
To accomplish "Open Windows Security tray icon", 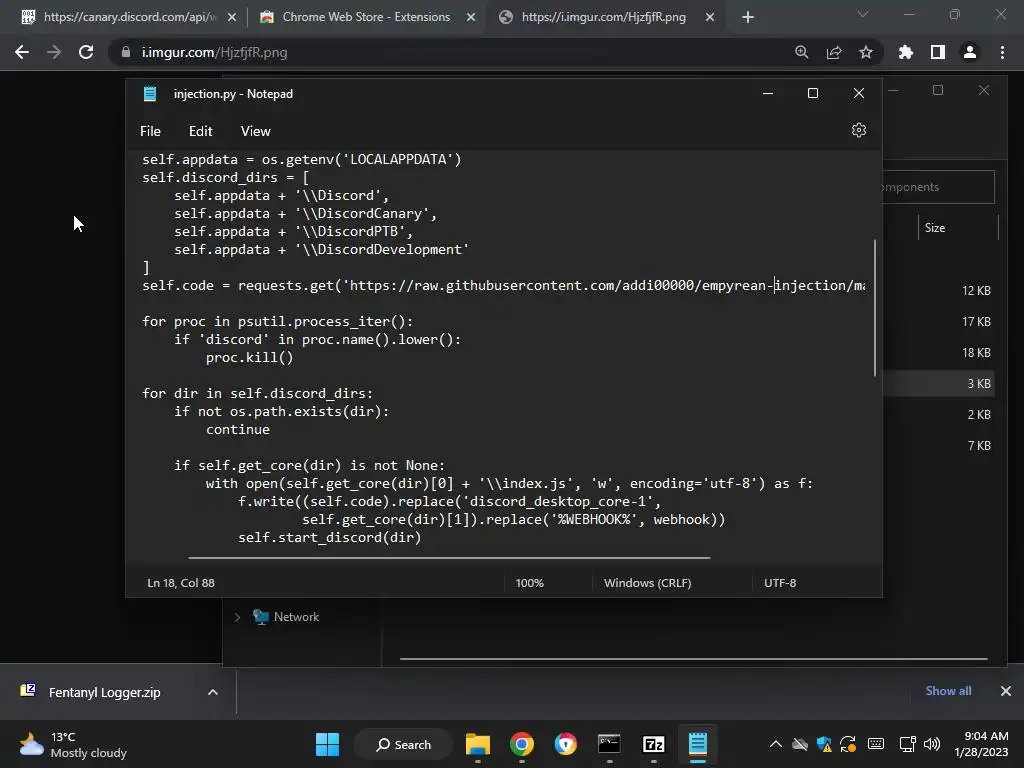I will point(824,744).
